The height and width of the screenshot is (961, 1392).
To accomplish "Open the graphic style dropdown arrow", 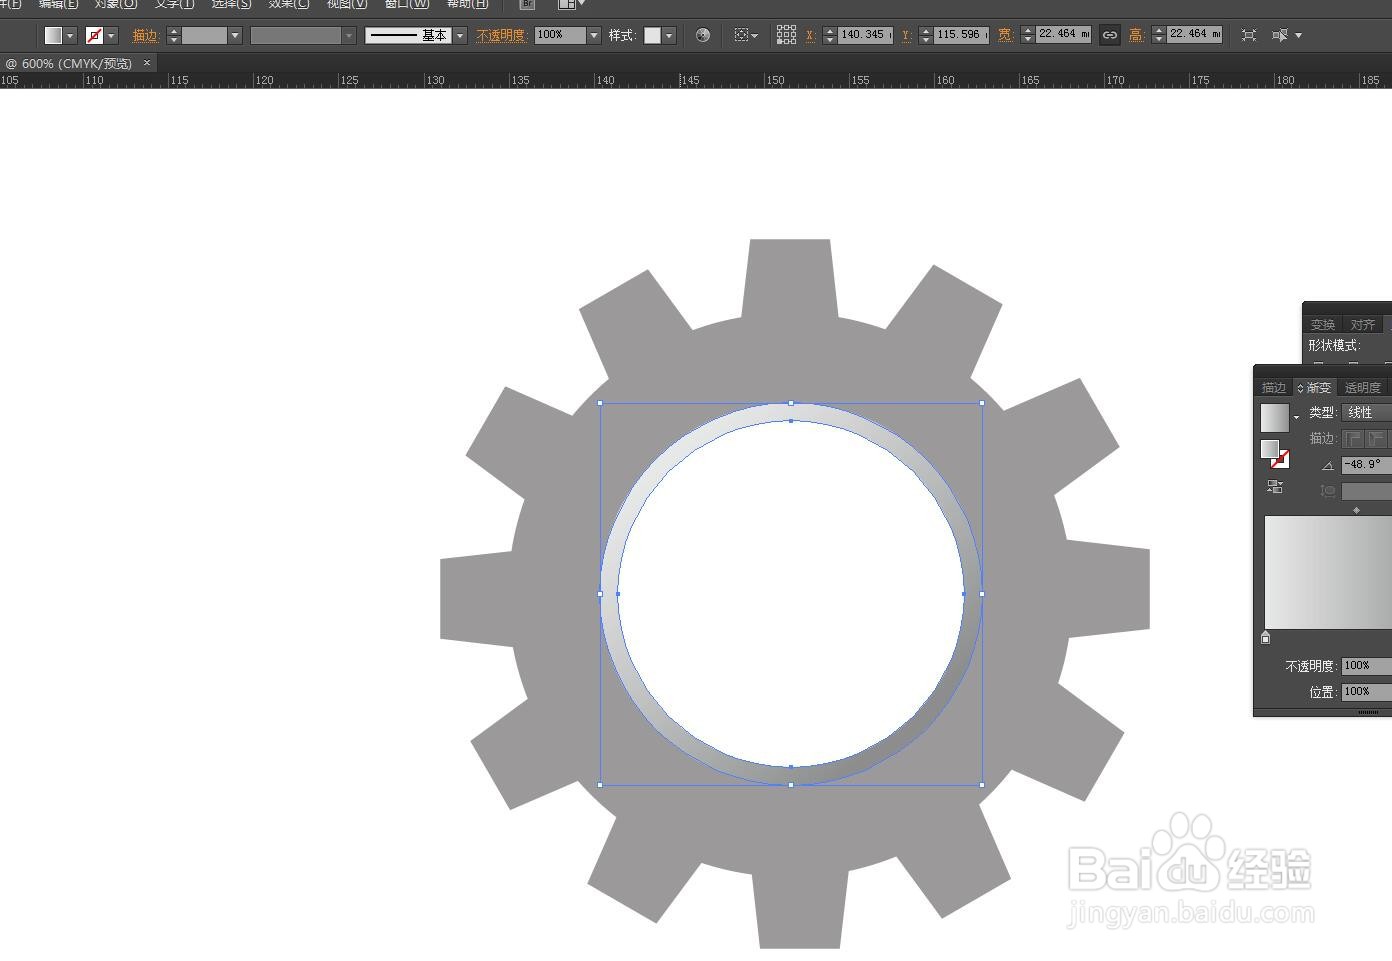I will pyautogui.click(x=669, y=35).
